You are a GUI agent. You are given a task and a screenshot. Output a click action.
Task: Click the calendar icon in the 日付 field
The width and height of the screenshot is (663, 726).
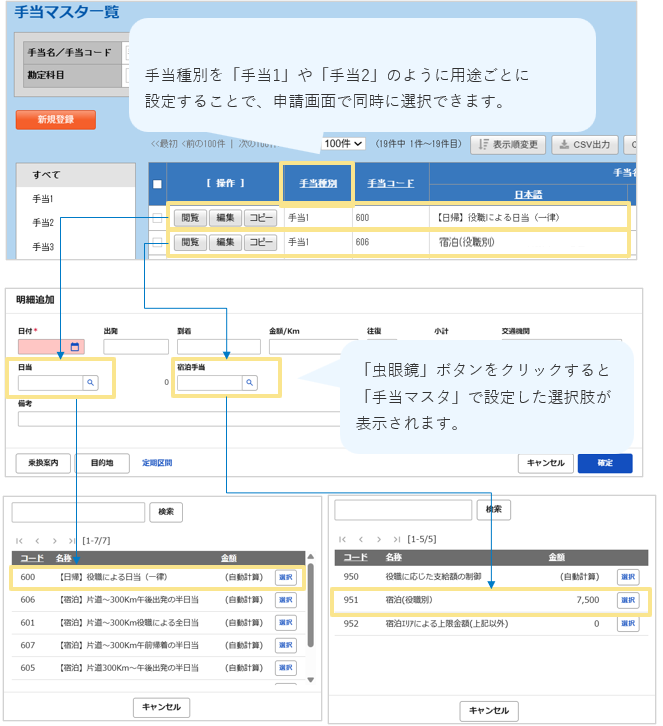point(75,346)
